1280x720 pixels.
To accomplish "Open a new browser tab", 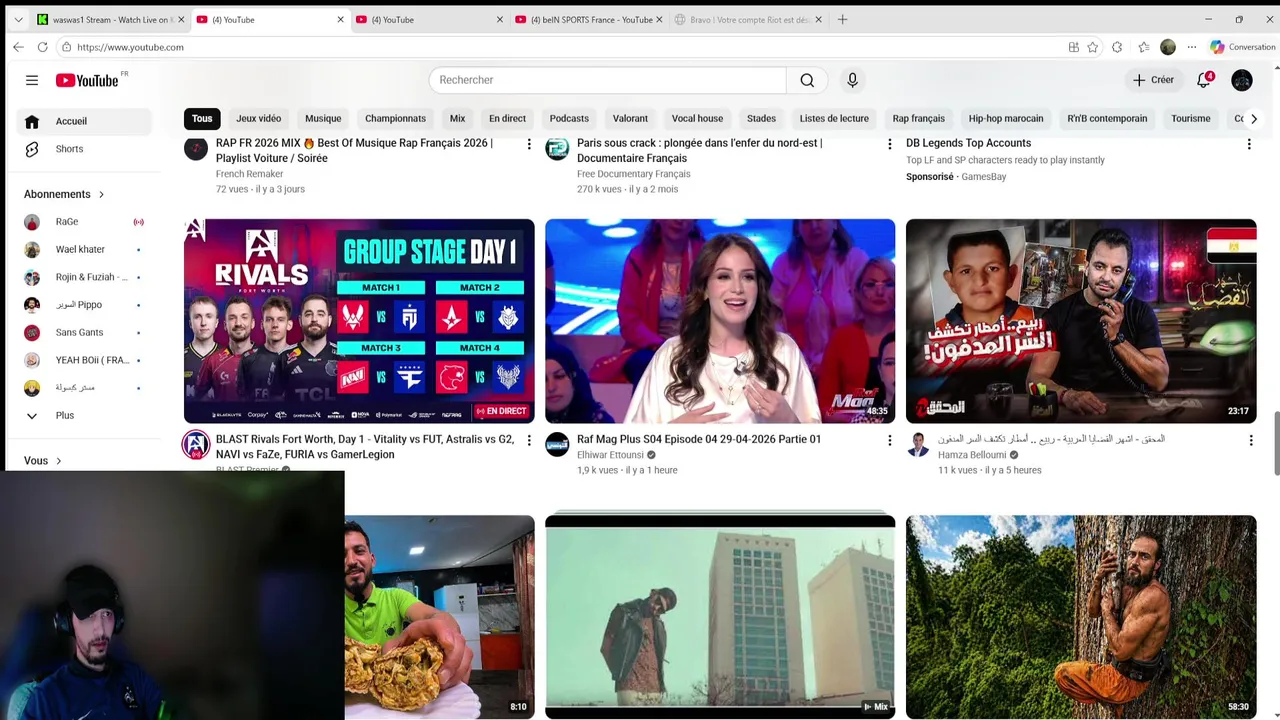I will [x=842, y=19].
